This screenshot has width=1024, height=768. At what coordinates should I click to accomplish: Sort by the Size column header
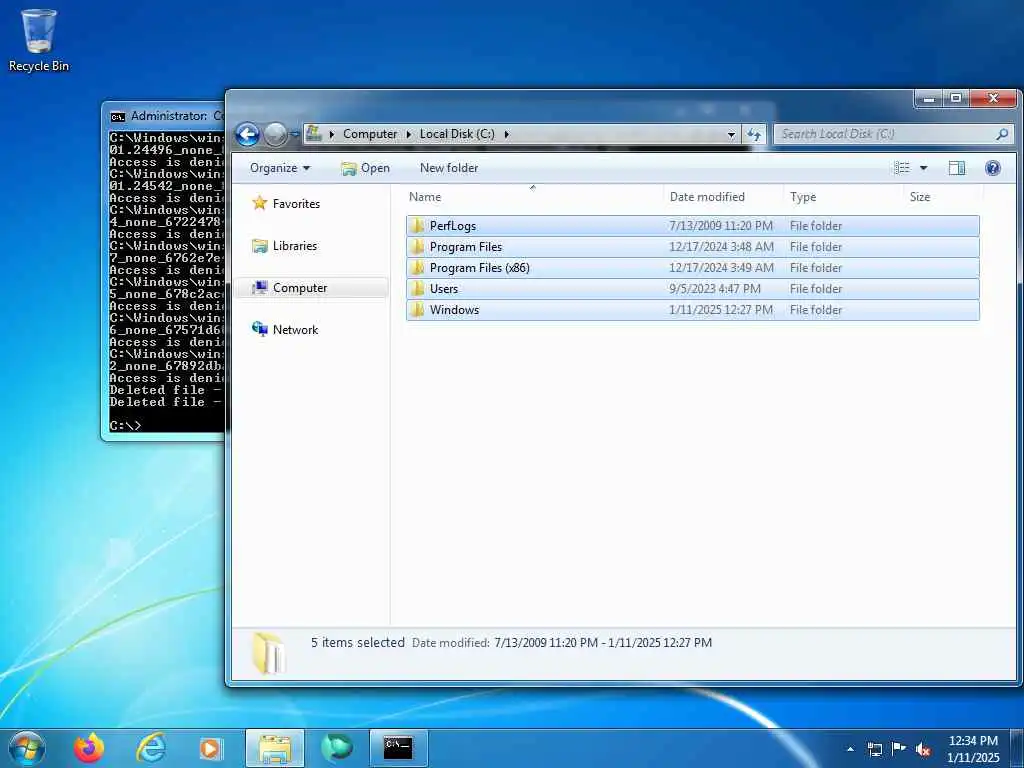(x=943, y=197)
